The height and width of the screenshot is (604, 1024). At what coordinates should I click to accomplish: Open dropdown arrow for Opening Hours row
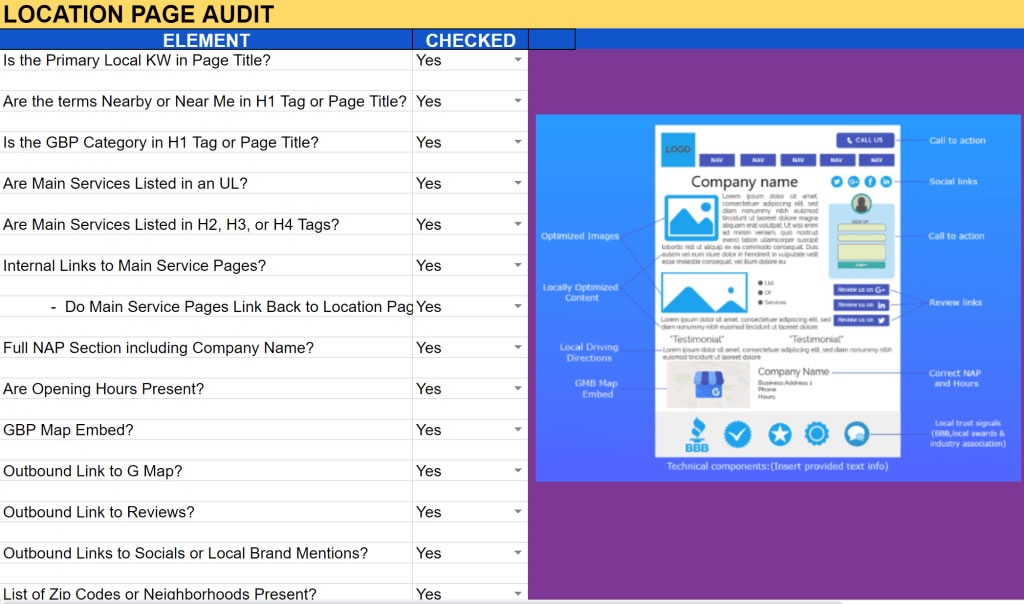pyautogui.click(x=518, y=388)
